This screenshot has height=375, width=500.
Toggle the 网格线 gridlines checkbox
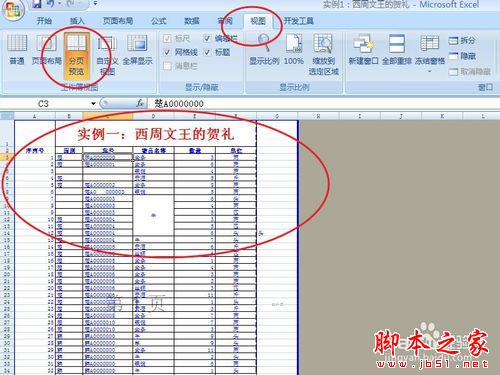(181, 52)
